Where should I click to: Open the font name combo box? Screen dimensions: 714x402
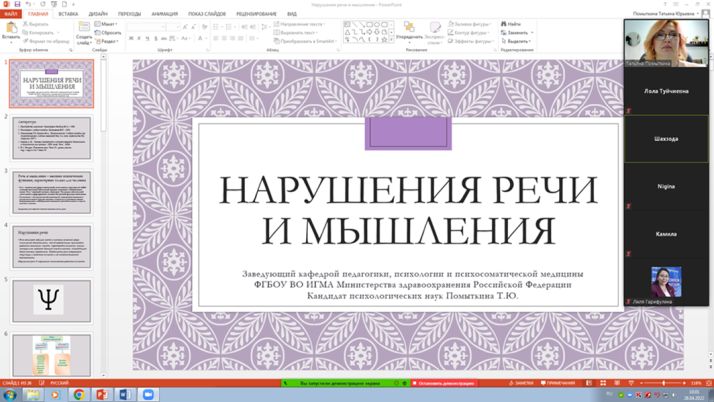tap(146, 27)
